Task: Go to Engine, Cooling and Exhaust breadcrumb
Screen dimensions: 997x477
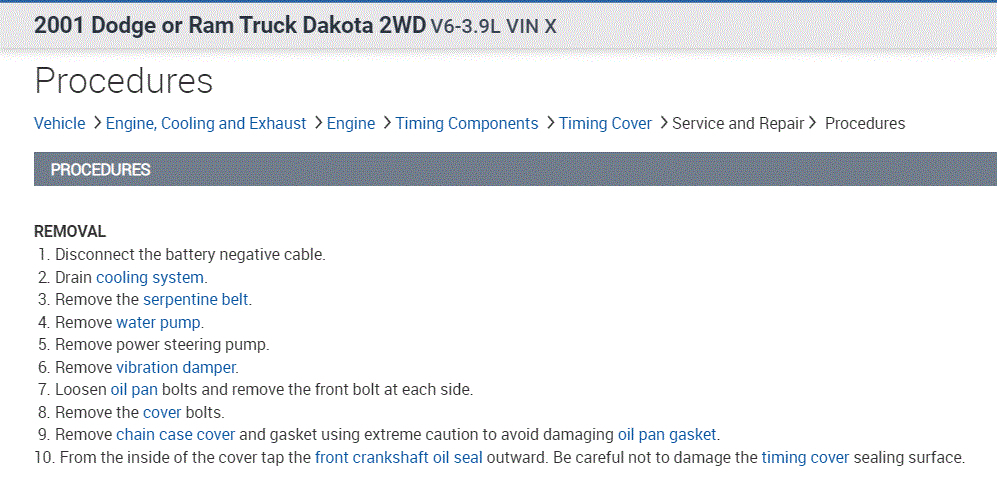Action: point(206,124)
